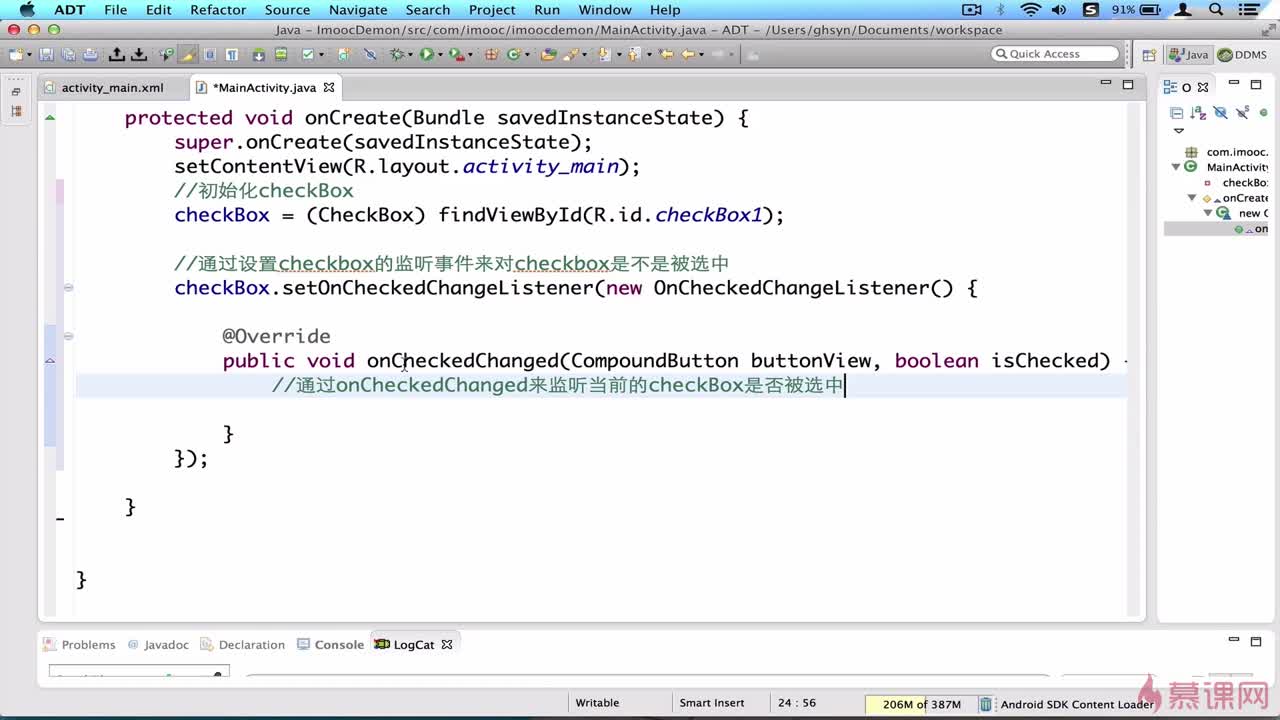Open the Refactor menu
The width and height of the screenshot is (1280, 720).
(218, 10)
